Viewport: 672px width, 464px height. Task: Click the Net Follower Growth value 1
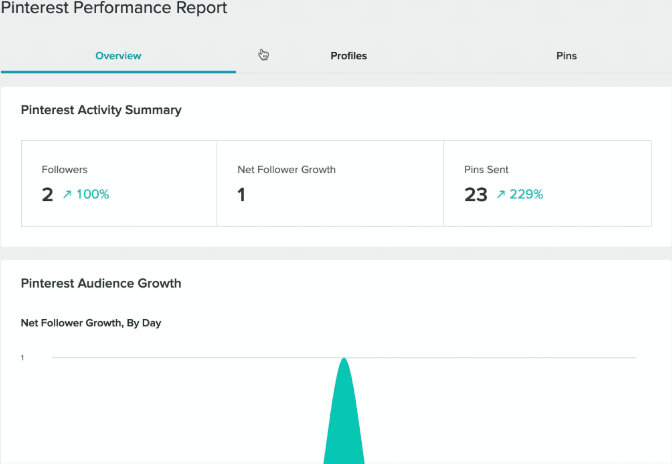tap(242, 195)
